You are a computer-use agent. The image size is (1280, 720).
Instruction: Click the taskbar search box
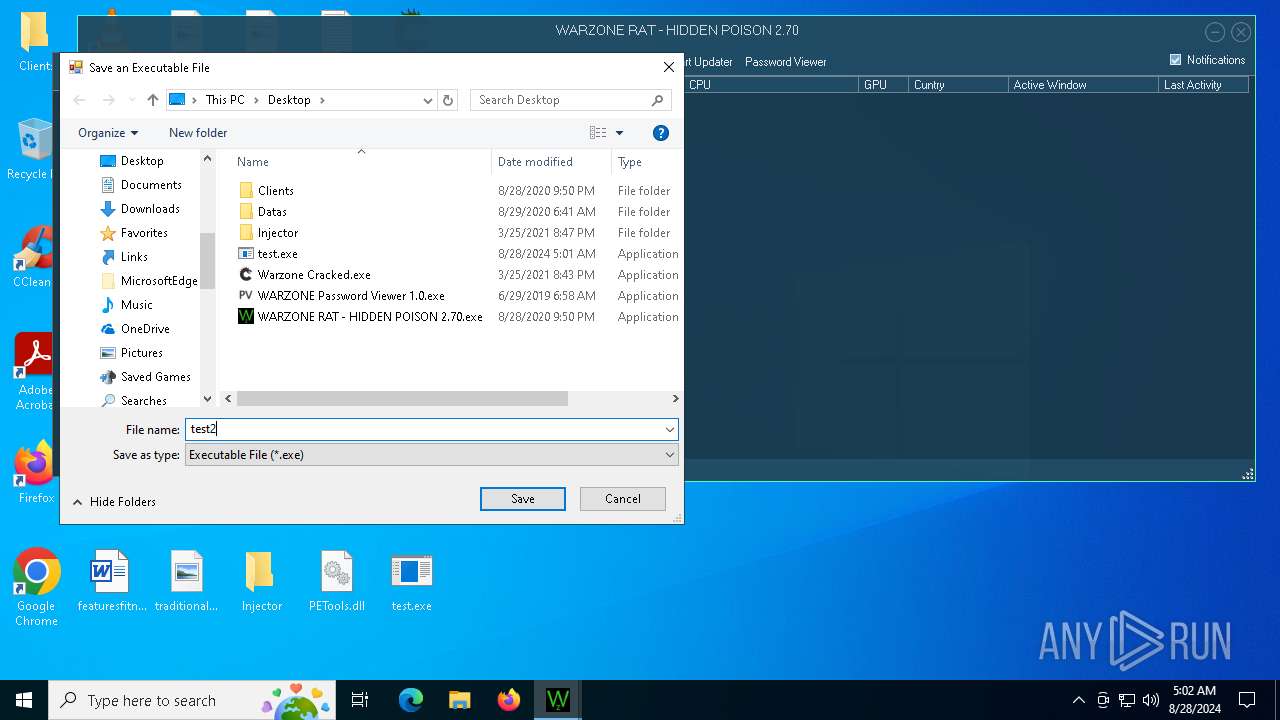[x=192, y=700]
